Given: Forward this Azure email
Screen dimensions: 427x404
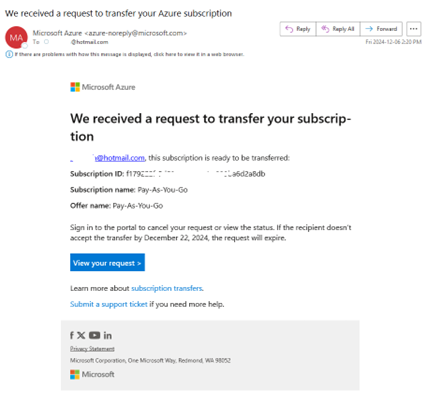Looking at the screenshot, I should [x=381, y=29].
